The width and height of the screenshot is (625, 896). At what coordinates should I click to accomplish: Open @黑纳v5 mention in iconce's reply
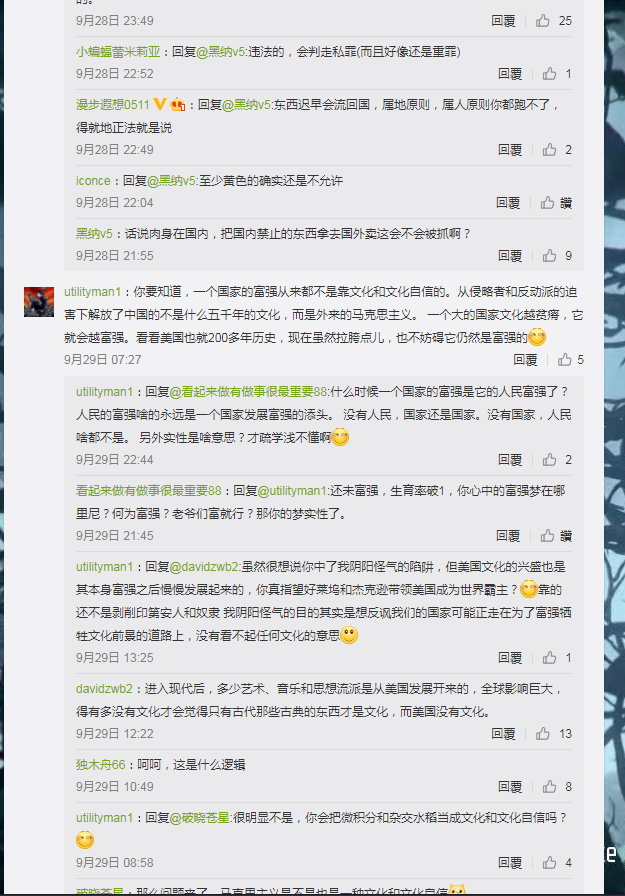pos(173,181)
